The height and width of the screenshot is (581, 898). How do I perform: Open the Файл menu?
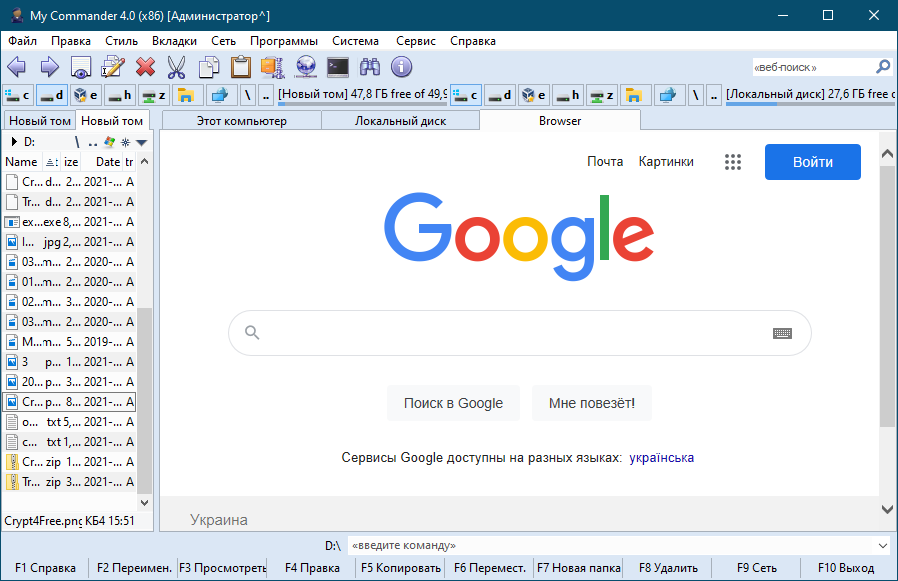pyautogui.click(x=22, y=41)
